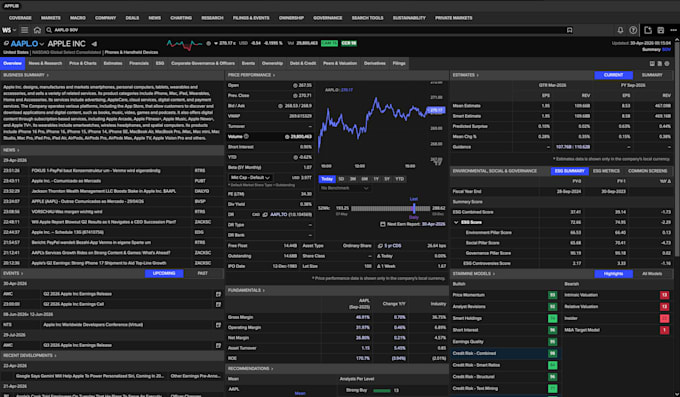Click the vertical scrollbar up arrow
Screen dimensions: 680x397
(x=677, y=40)
